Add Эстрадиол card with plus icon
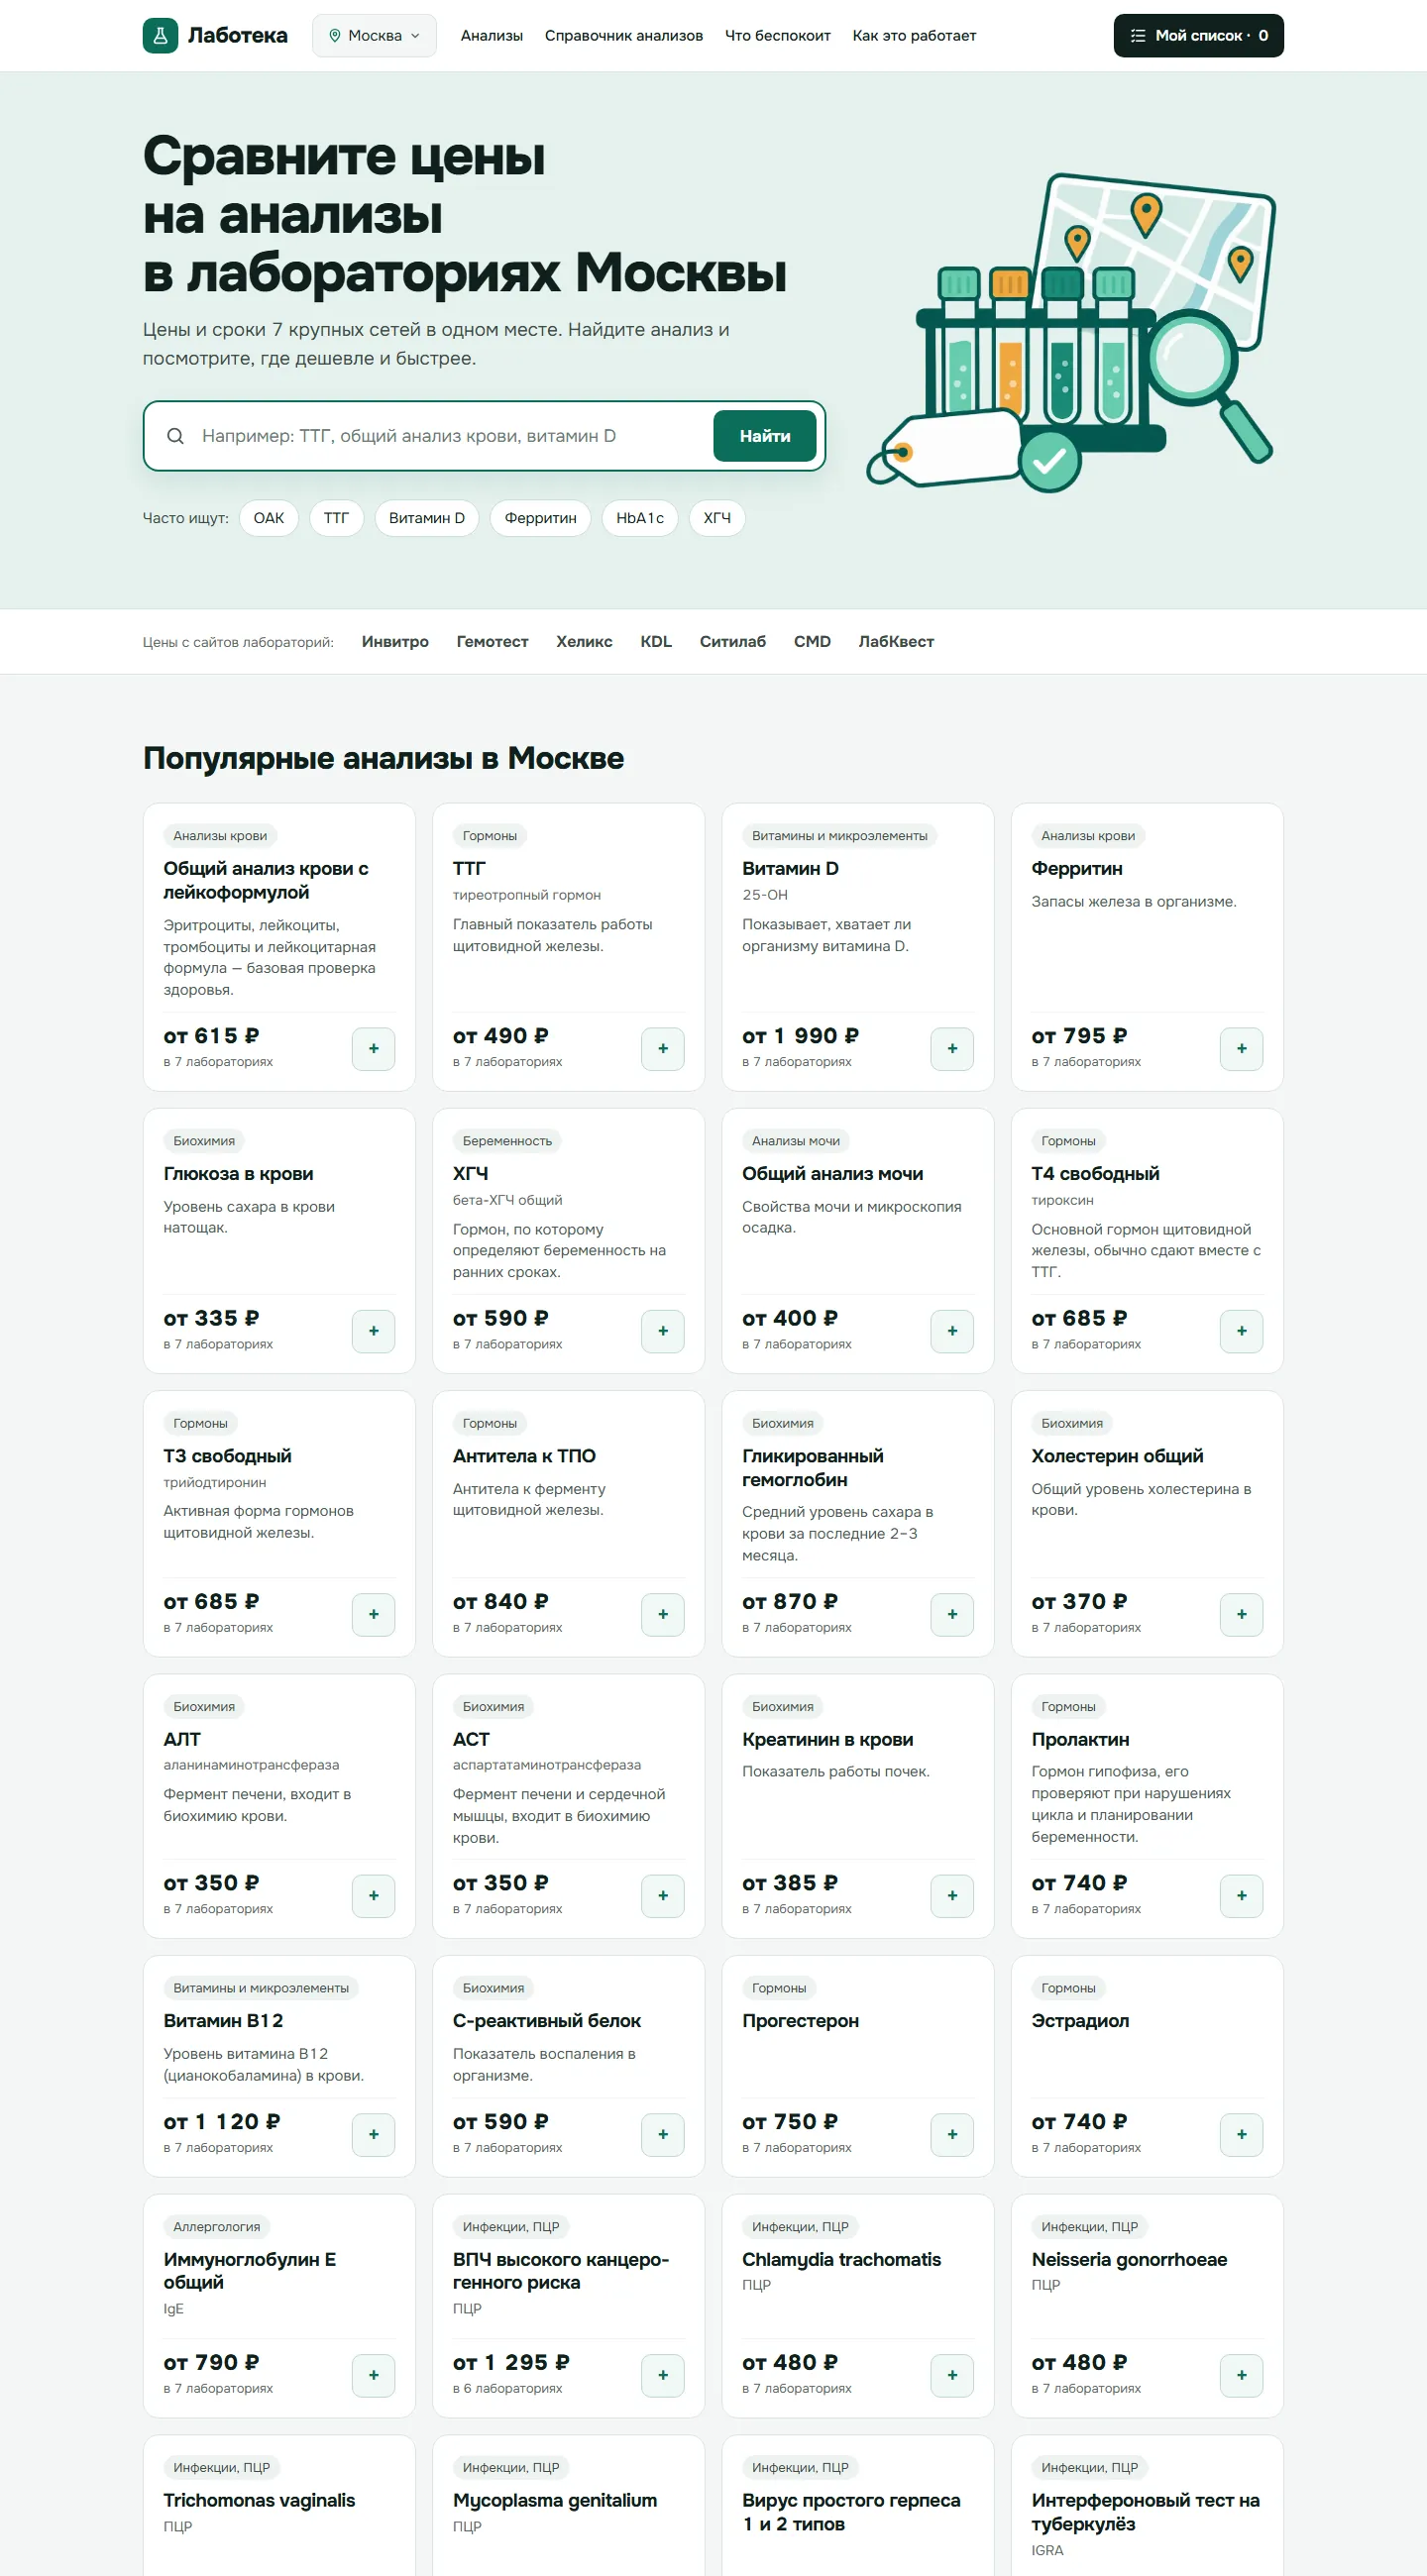Screen dimensions: 1427x2576 (x=1241, y=2134)
